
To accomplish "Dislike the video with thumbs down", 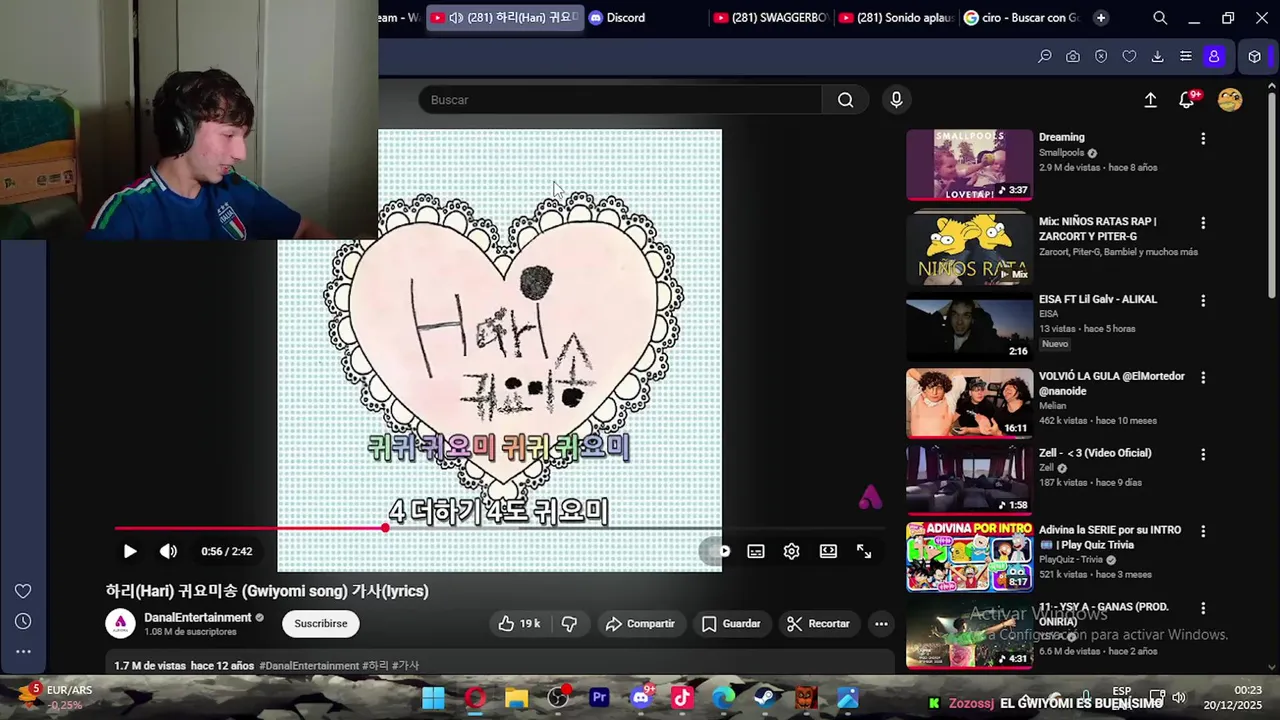I will (x=569, y=623).
